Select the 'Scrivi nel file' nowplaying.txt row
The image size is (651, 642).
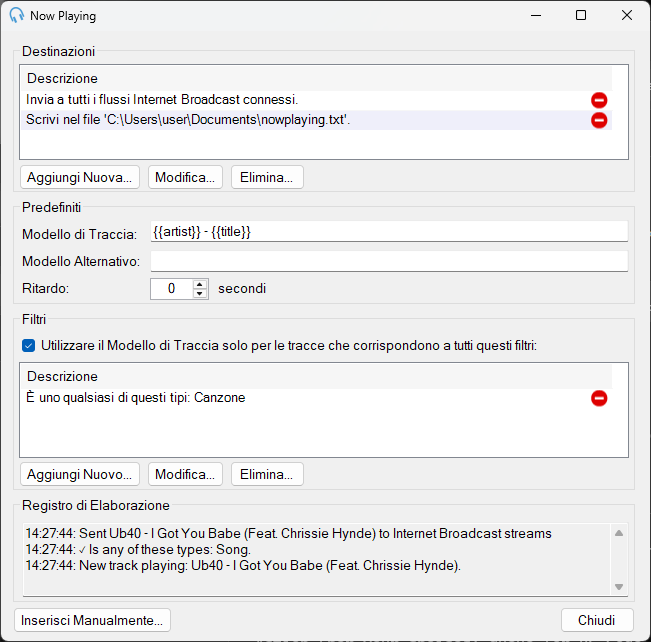pyautogui.click(x=316, y=120)
